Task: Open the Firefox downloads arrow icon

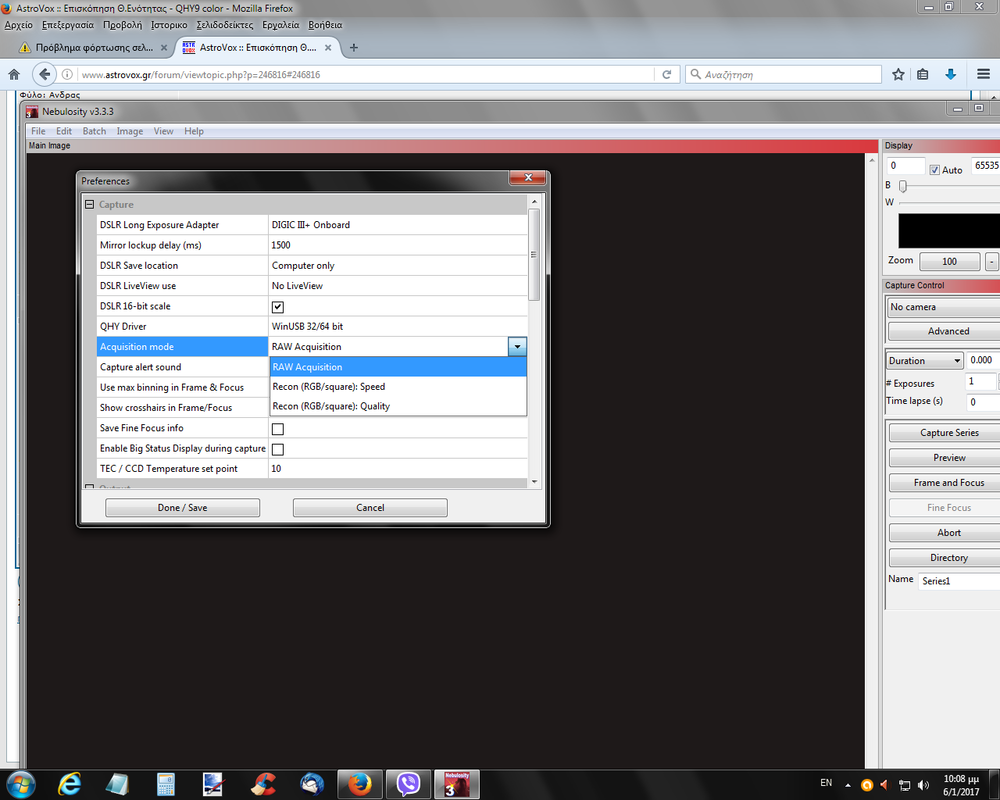Action: (x=950, y=74)
